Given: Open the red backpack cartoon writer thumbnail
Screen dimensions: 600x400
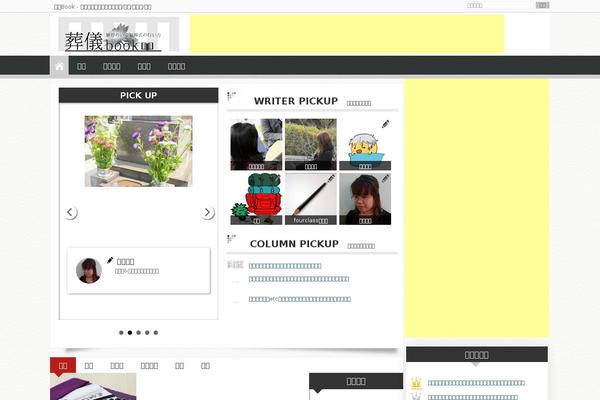Looking at the screenshot, I should 256,199.
